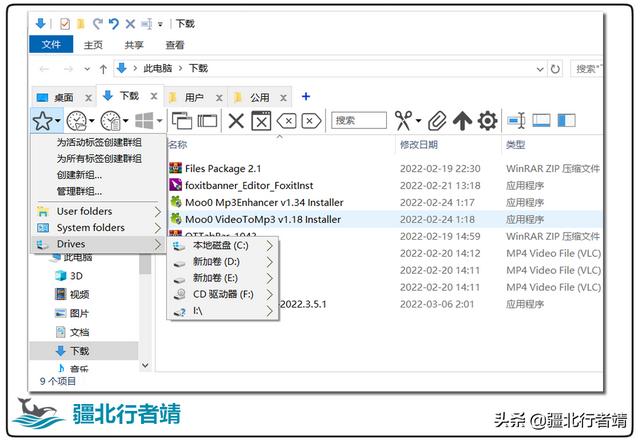640x441 pixels.
Task: Open the recent files clock-document icon
Action: click(x=113, y=121)
